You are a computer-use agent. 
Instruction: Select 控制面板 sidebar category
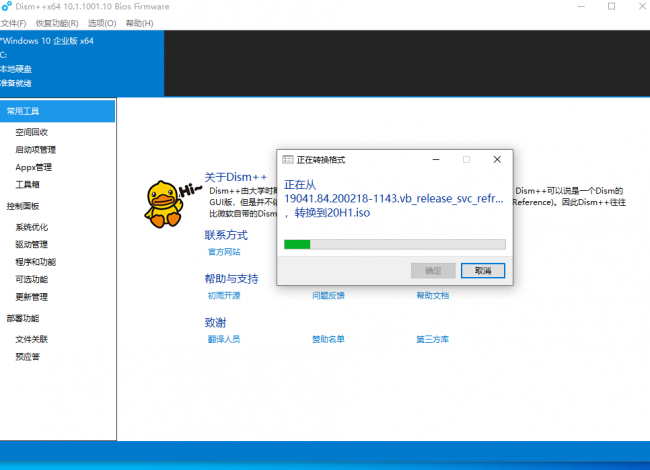tap(23, 206)
